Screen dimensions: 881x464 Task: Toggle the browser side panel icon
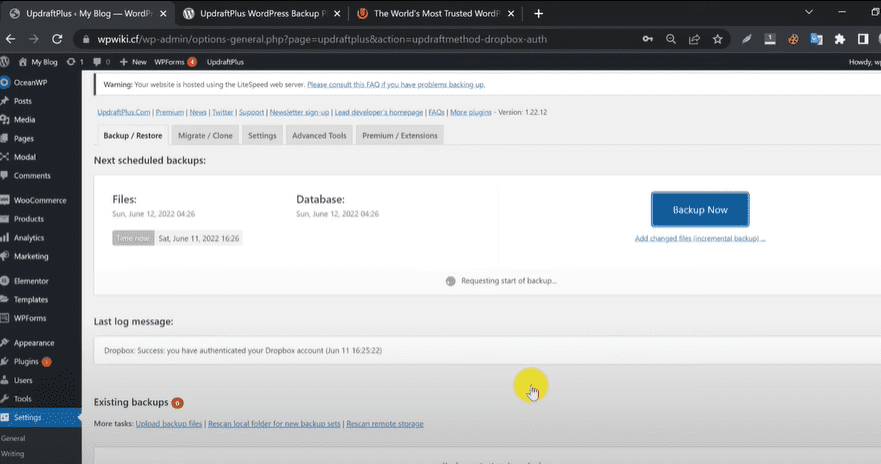[863, 39]
